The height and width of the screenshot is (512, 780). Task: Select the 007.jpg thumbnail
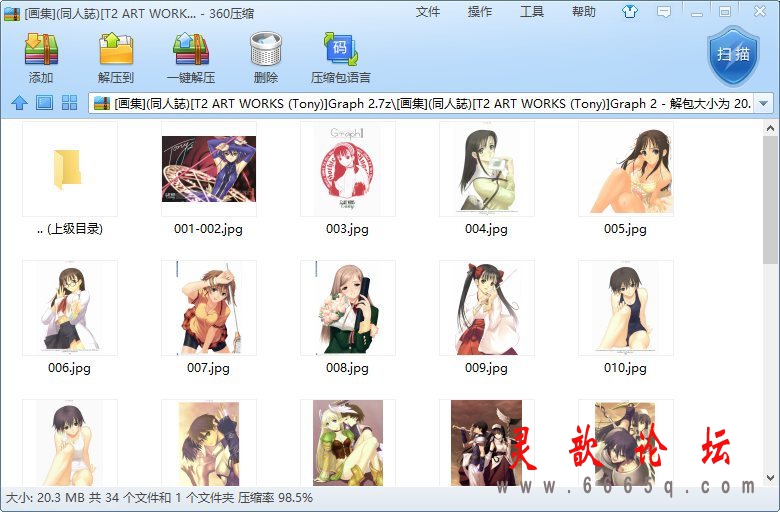coord(209,307)
